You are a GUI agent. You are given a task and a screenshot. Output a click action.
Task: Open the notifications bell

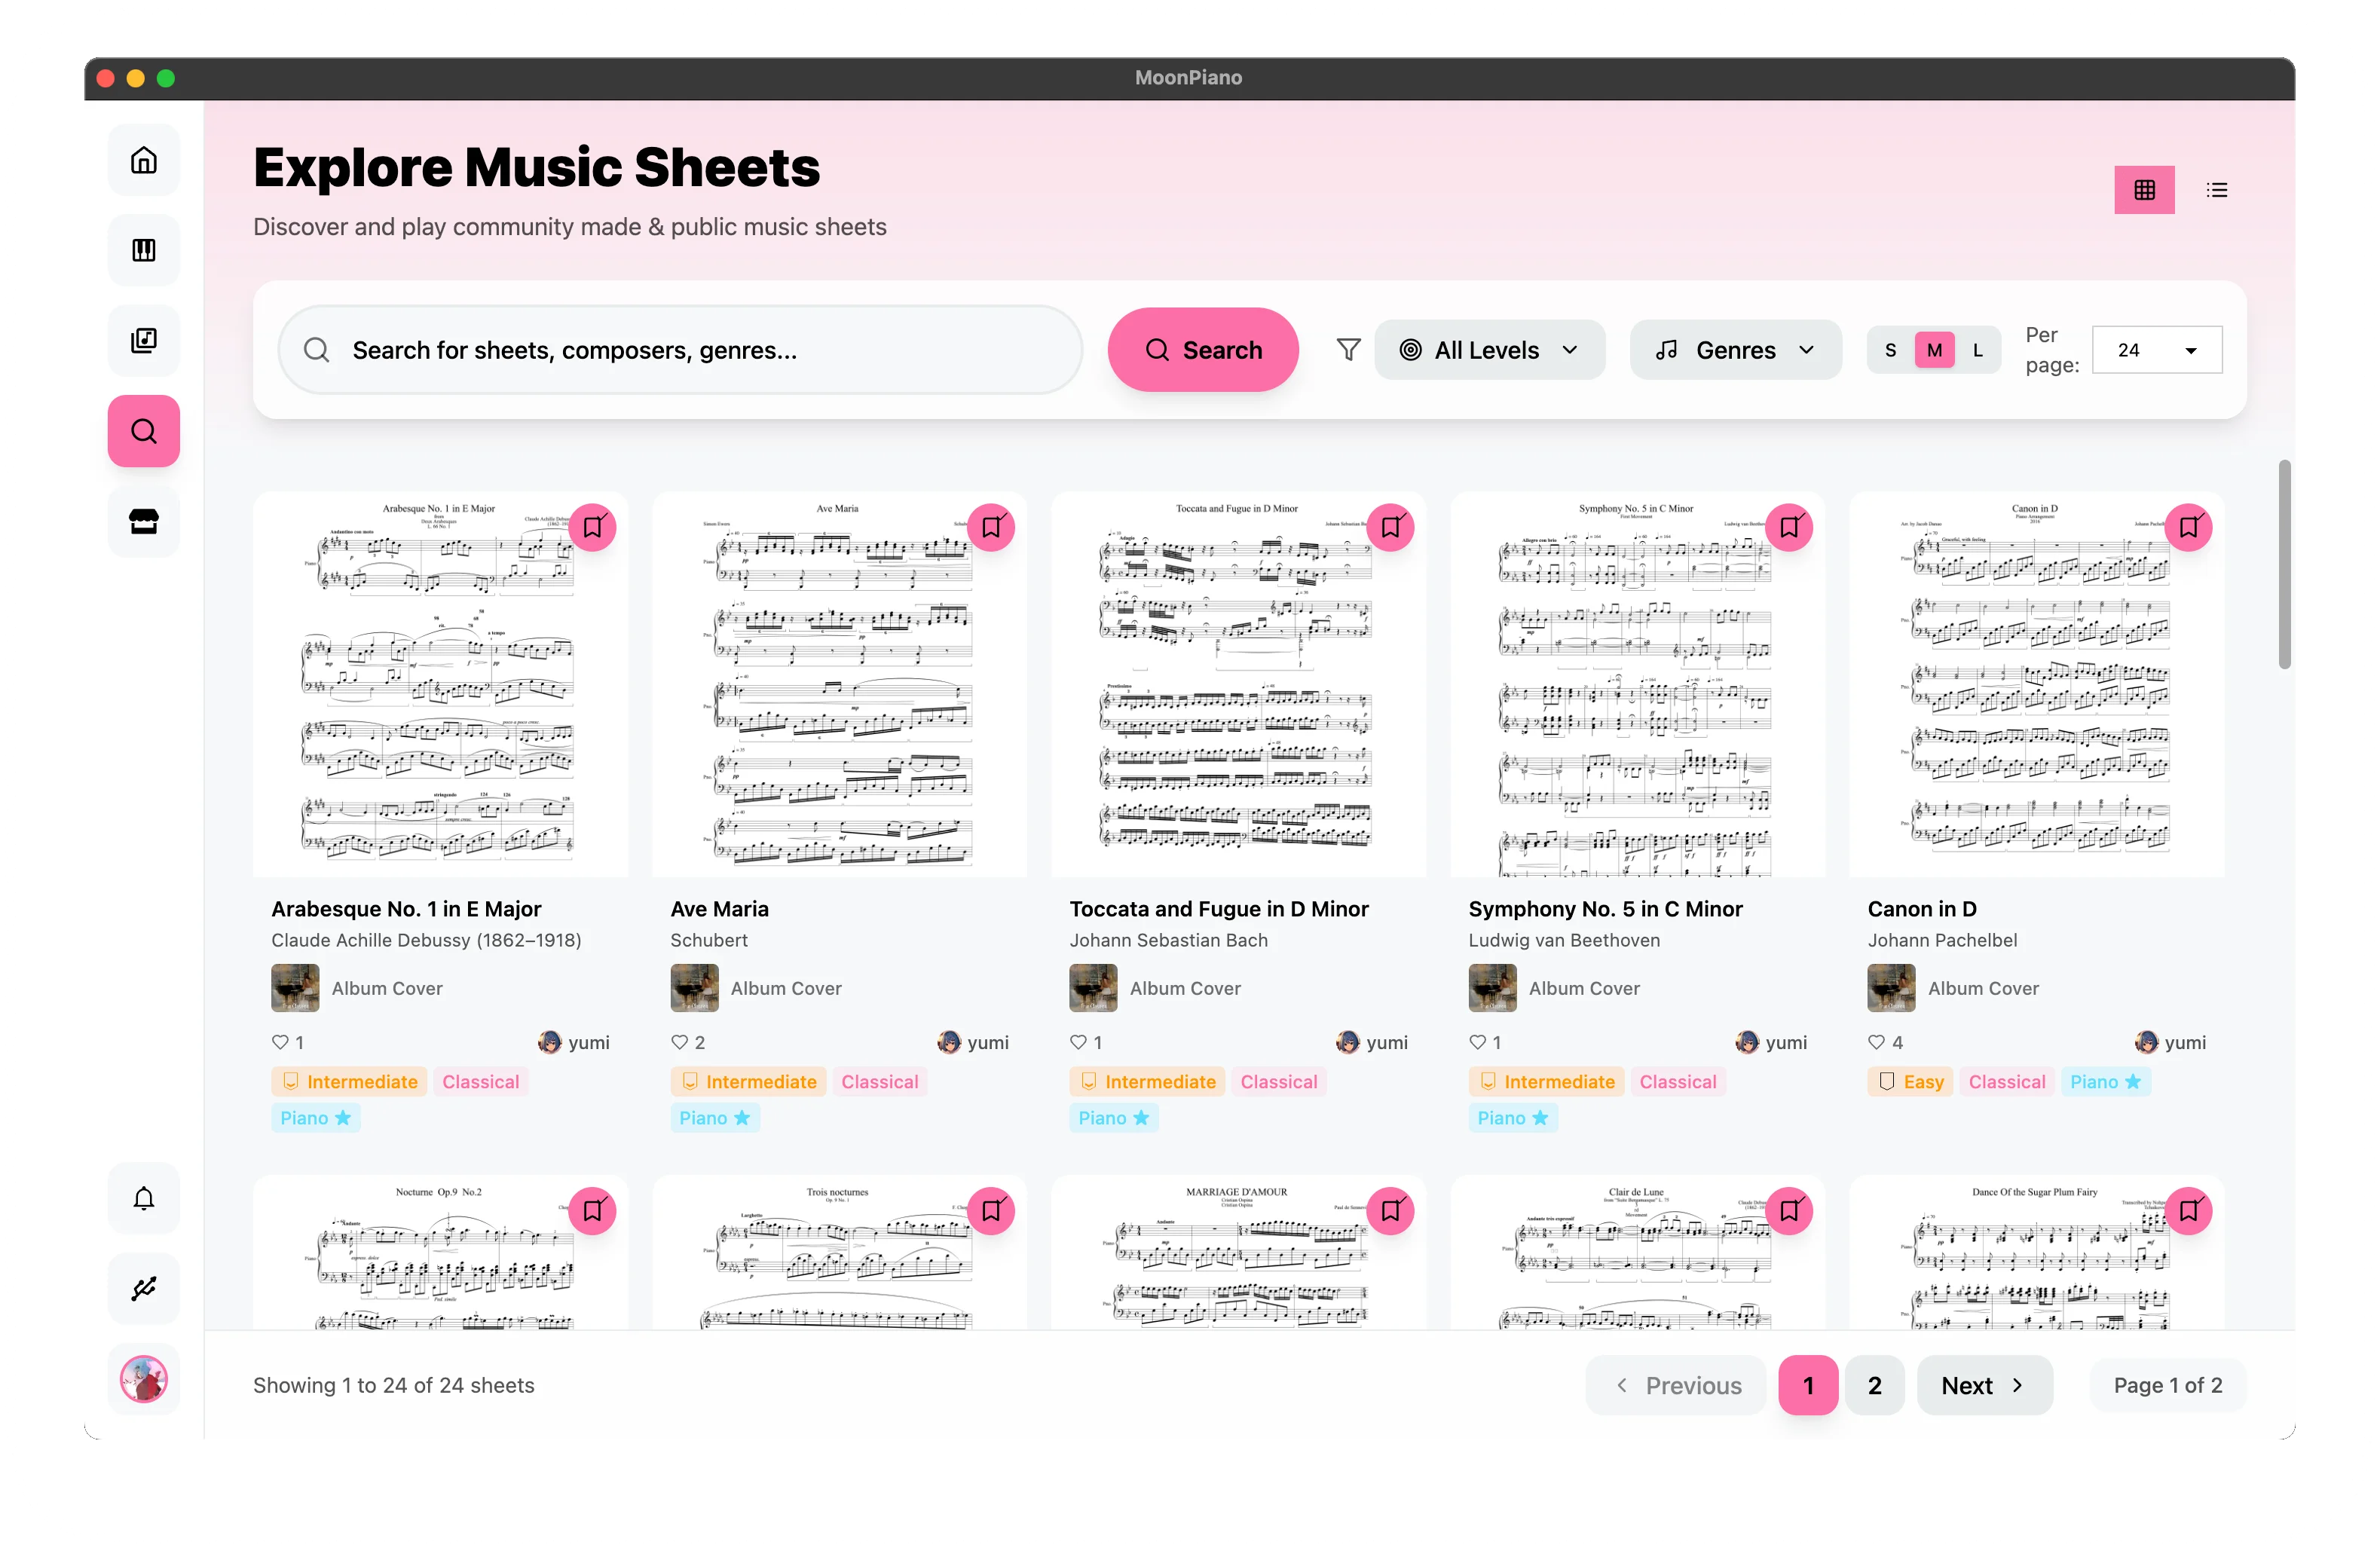pyautogui.click(x=143, y=1197)
